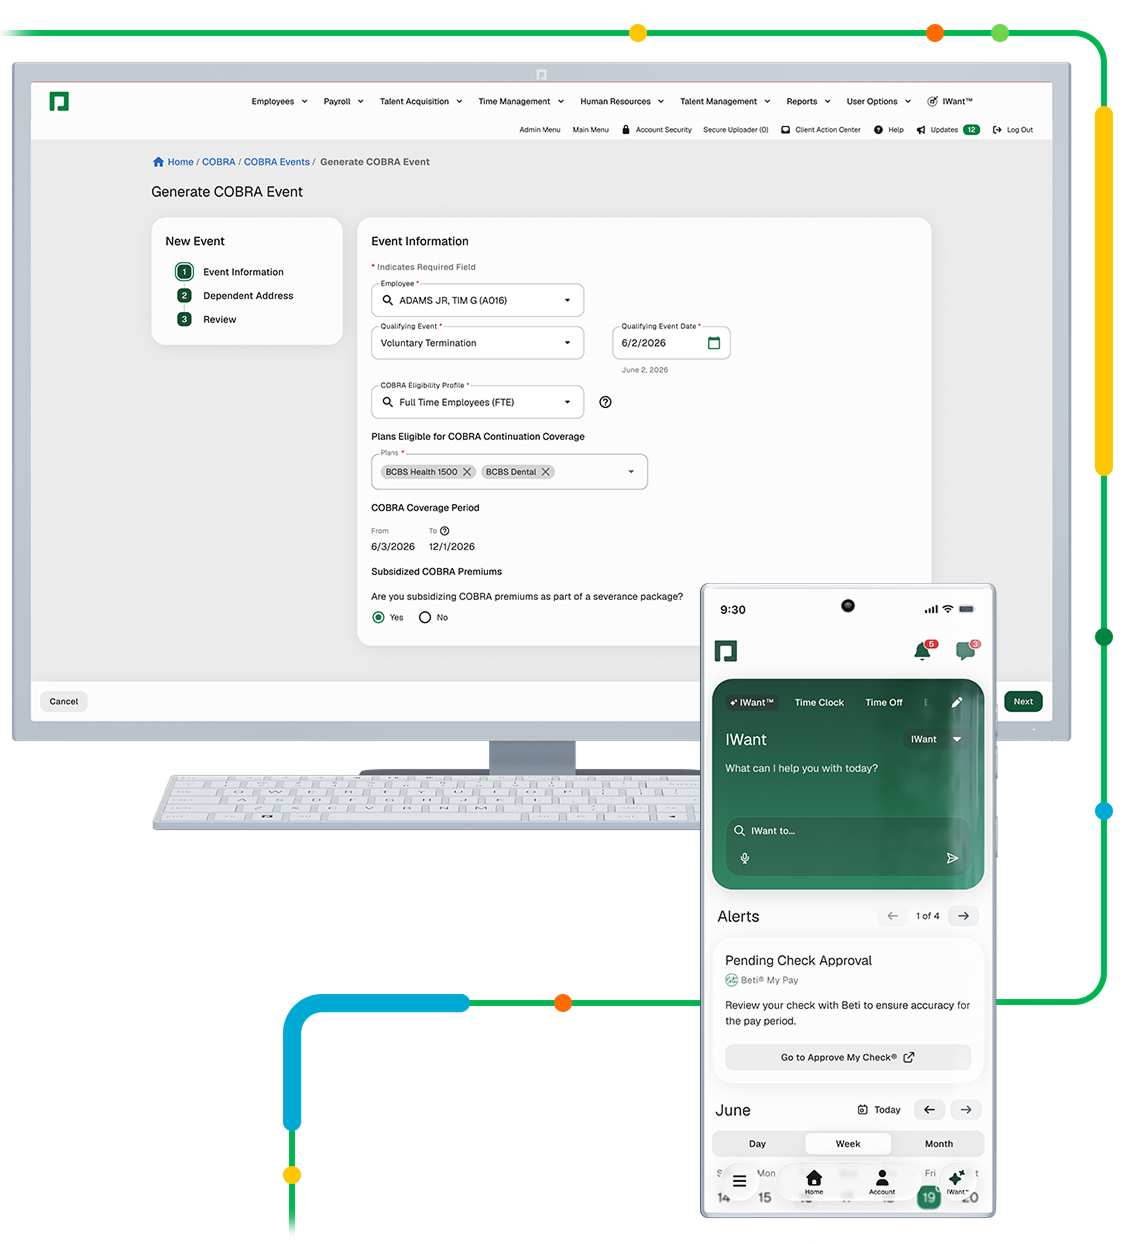Tap the send arrow in IWant box
Image resolution: width=1128 pixels, height=1244 pixels.
click(952, 858)
